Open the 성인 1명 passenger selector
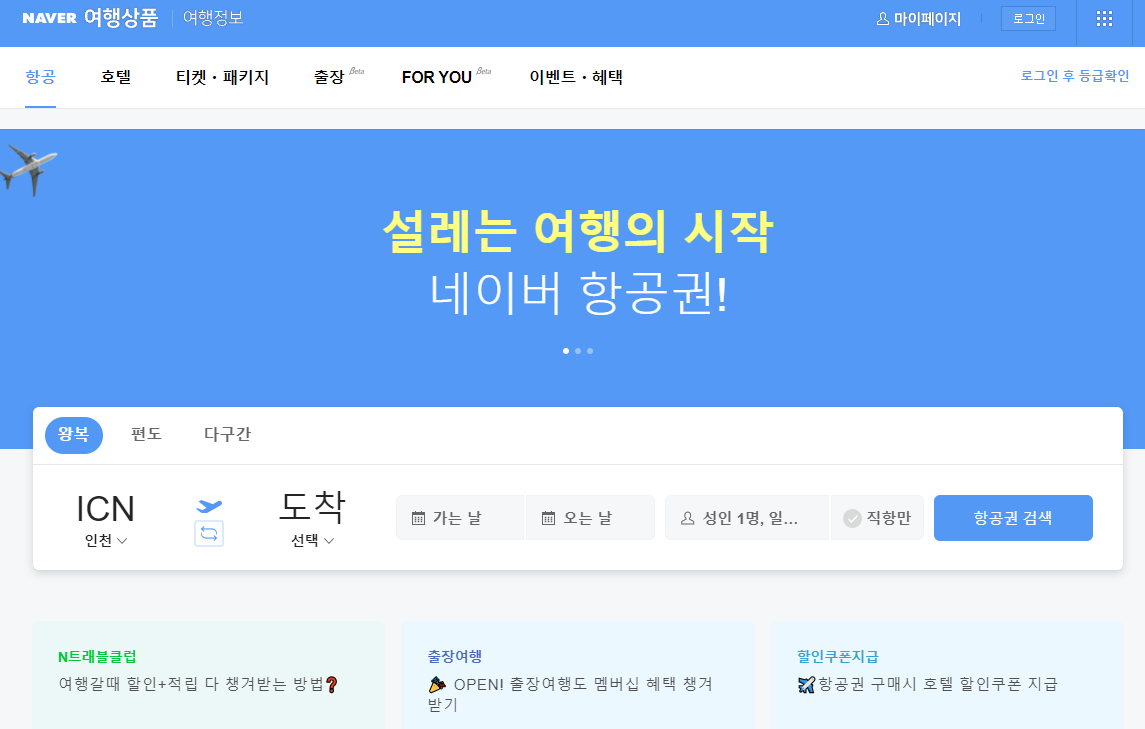The width and height of the screenshot is (1145, 729). [x=747, y=519]
